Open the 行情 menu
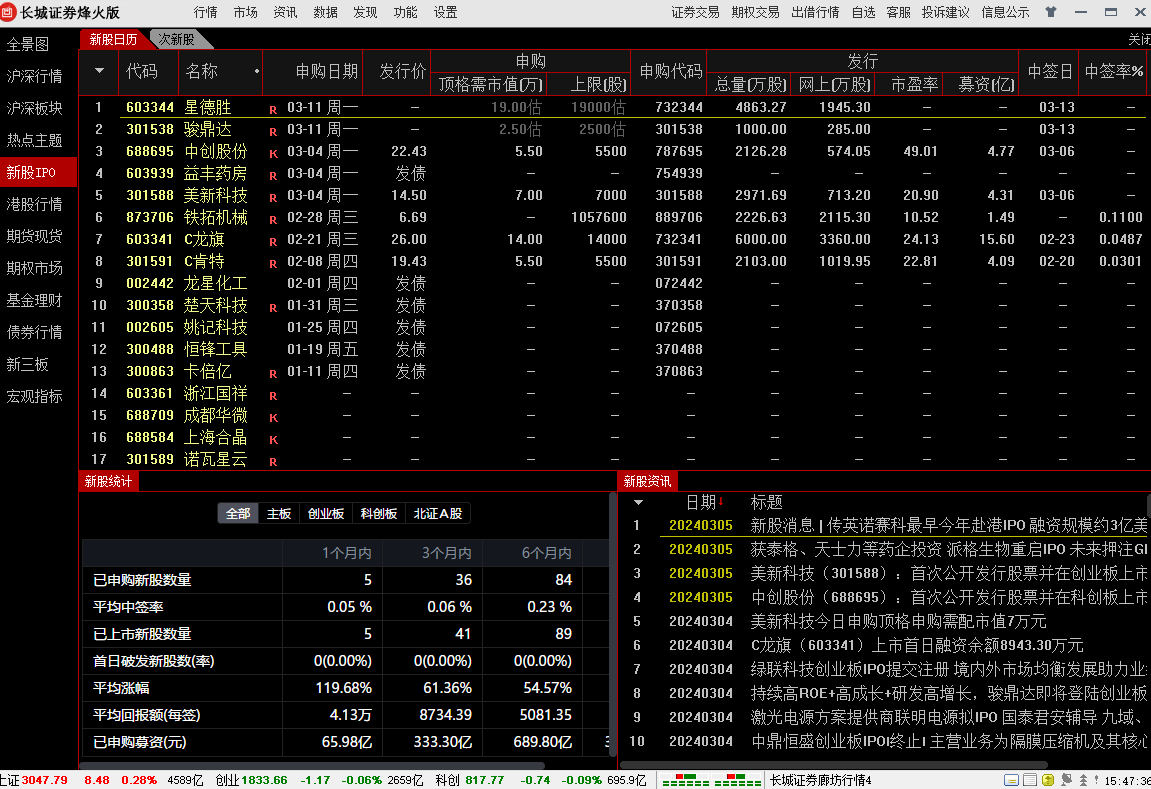Screen dimensions: 1151x789 tap(205, 12)
